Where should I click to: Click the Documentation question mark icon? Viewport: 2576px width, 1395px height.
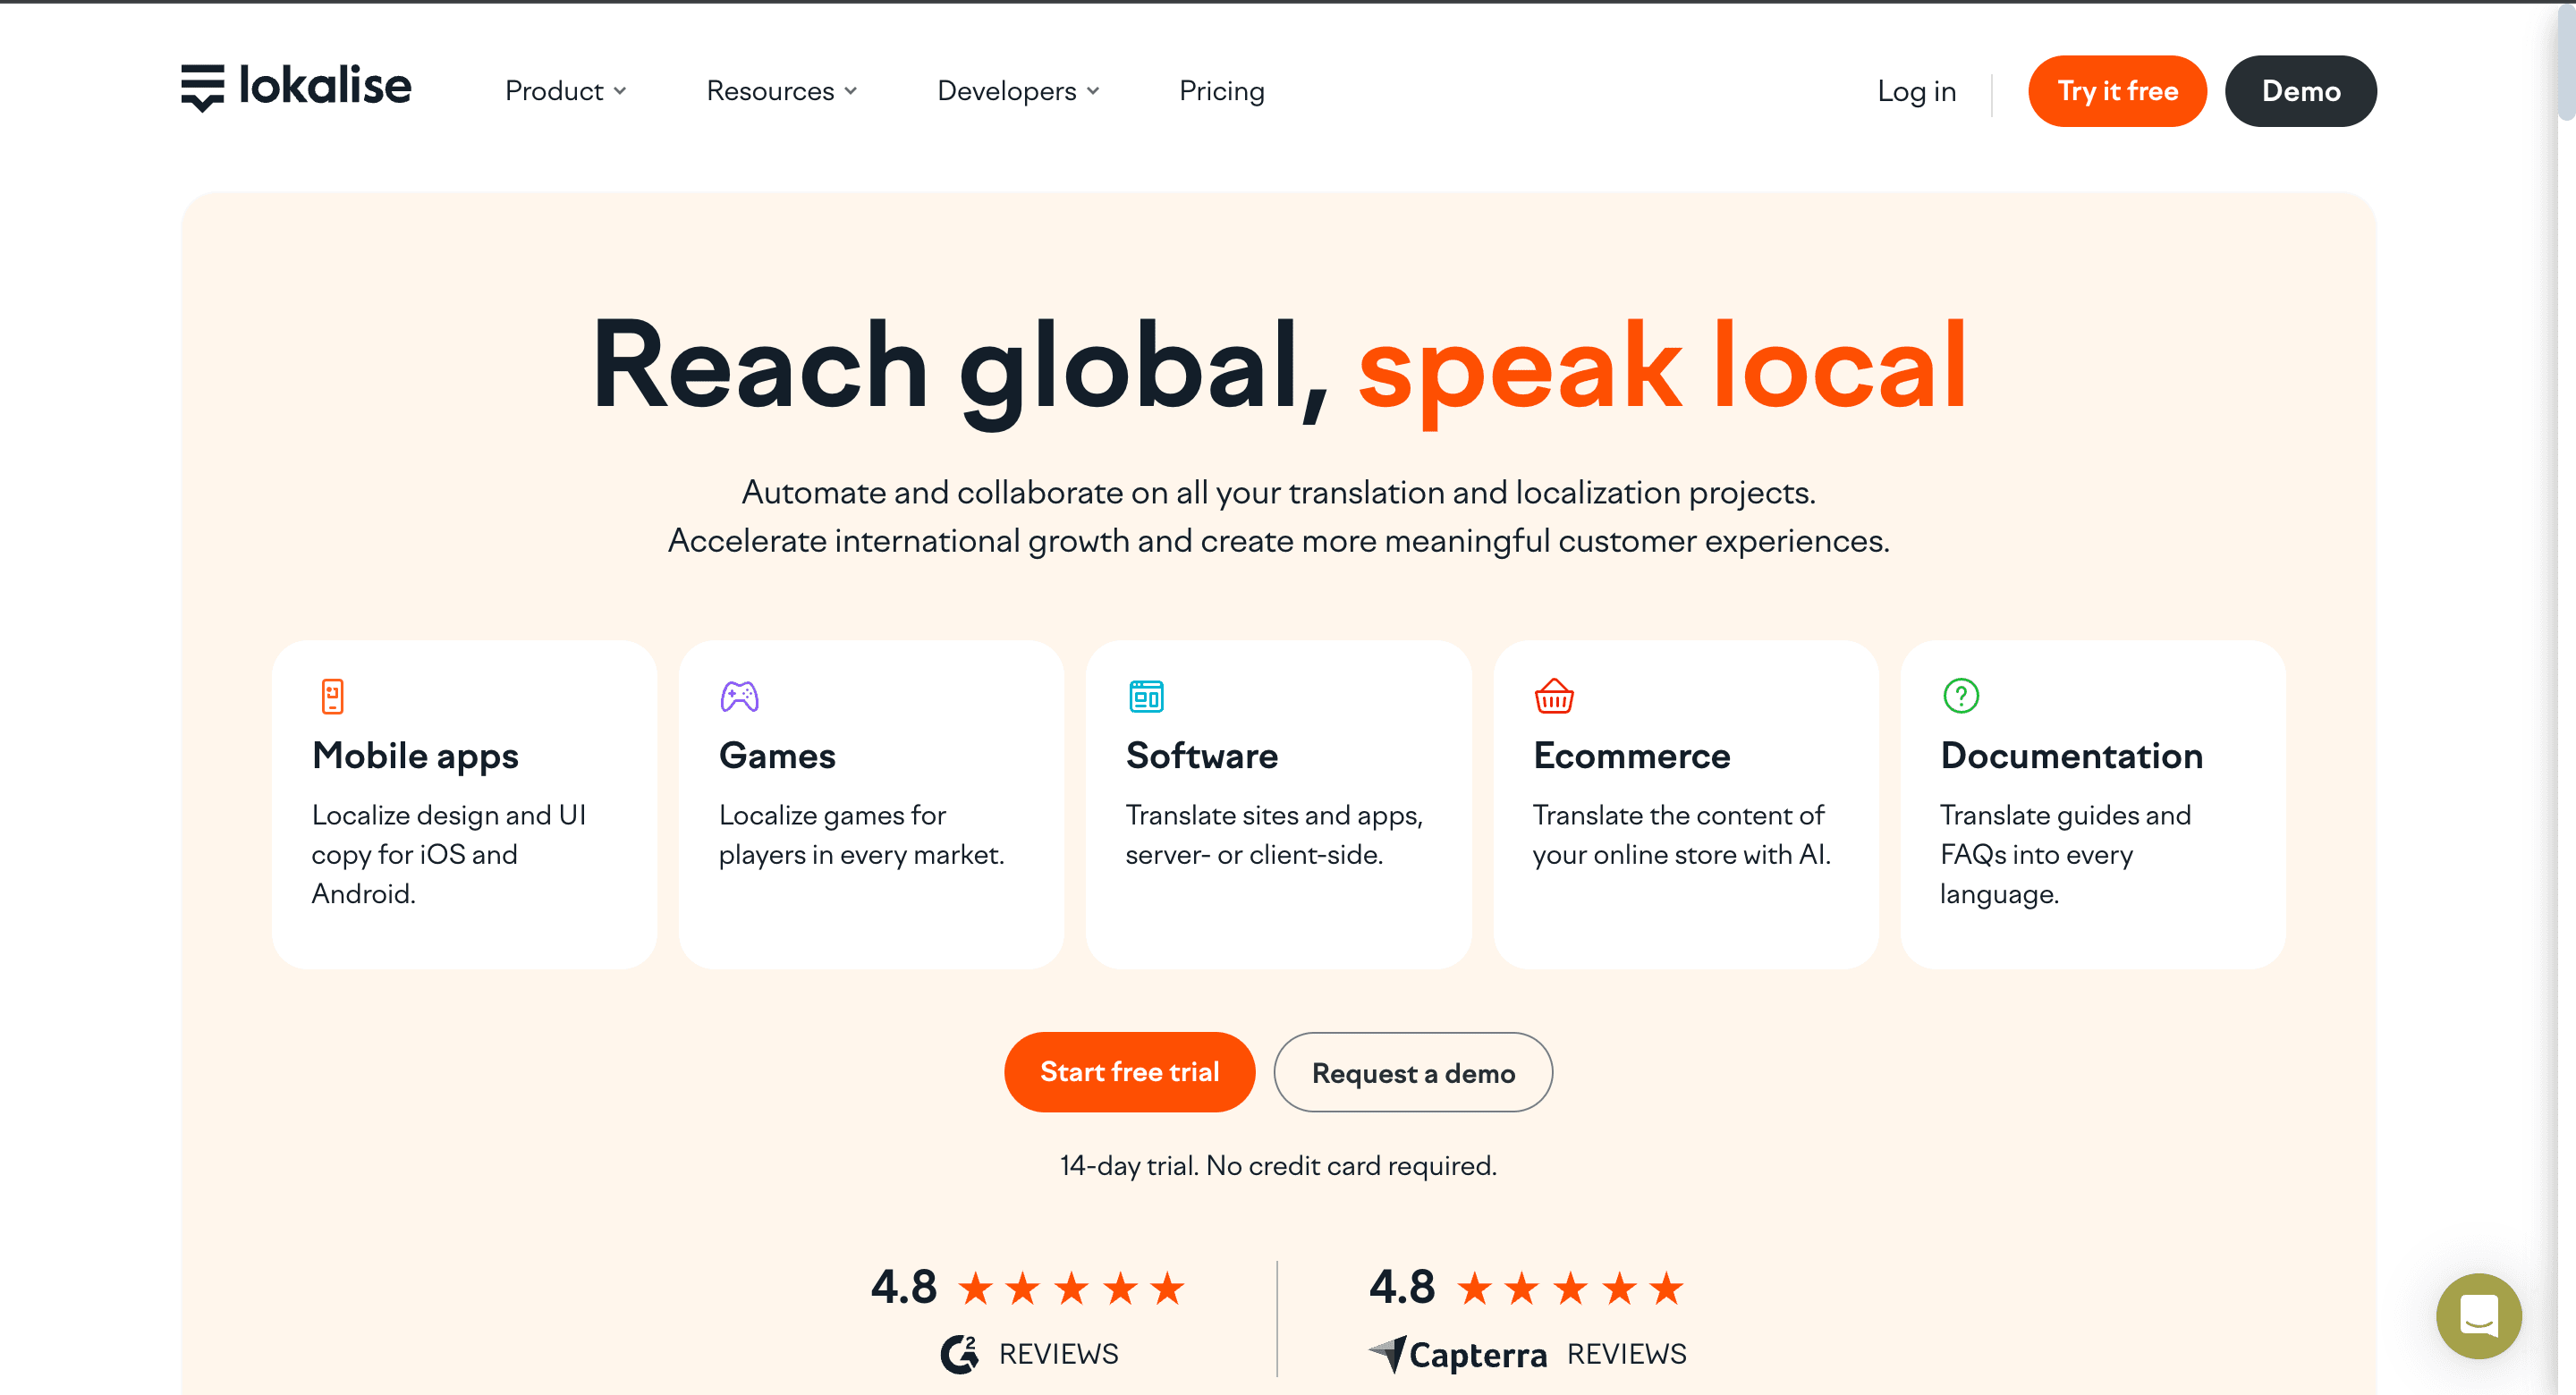[1961, 696]
